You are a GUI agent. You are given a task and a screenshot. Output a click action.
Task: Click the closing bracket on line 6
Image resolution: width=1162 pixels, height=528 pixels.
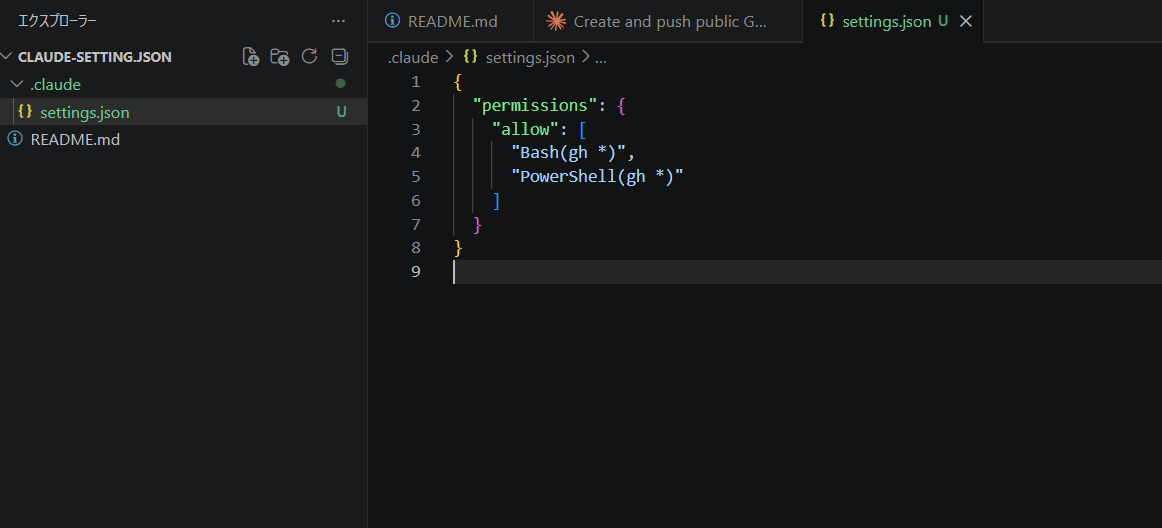(497, 200)
